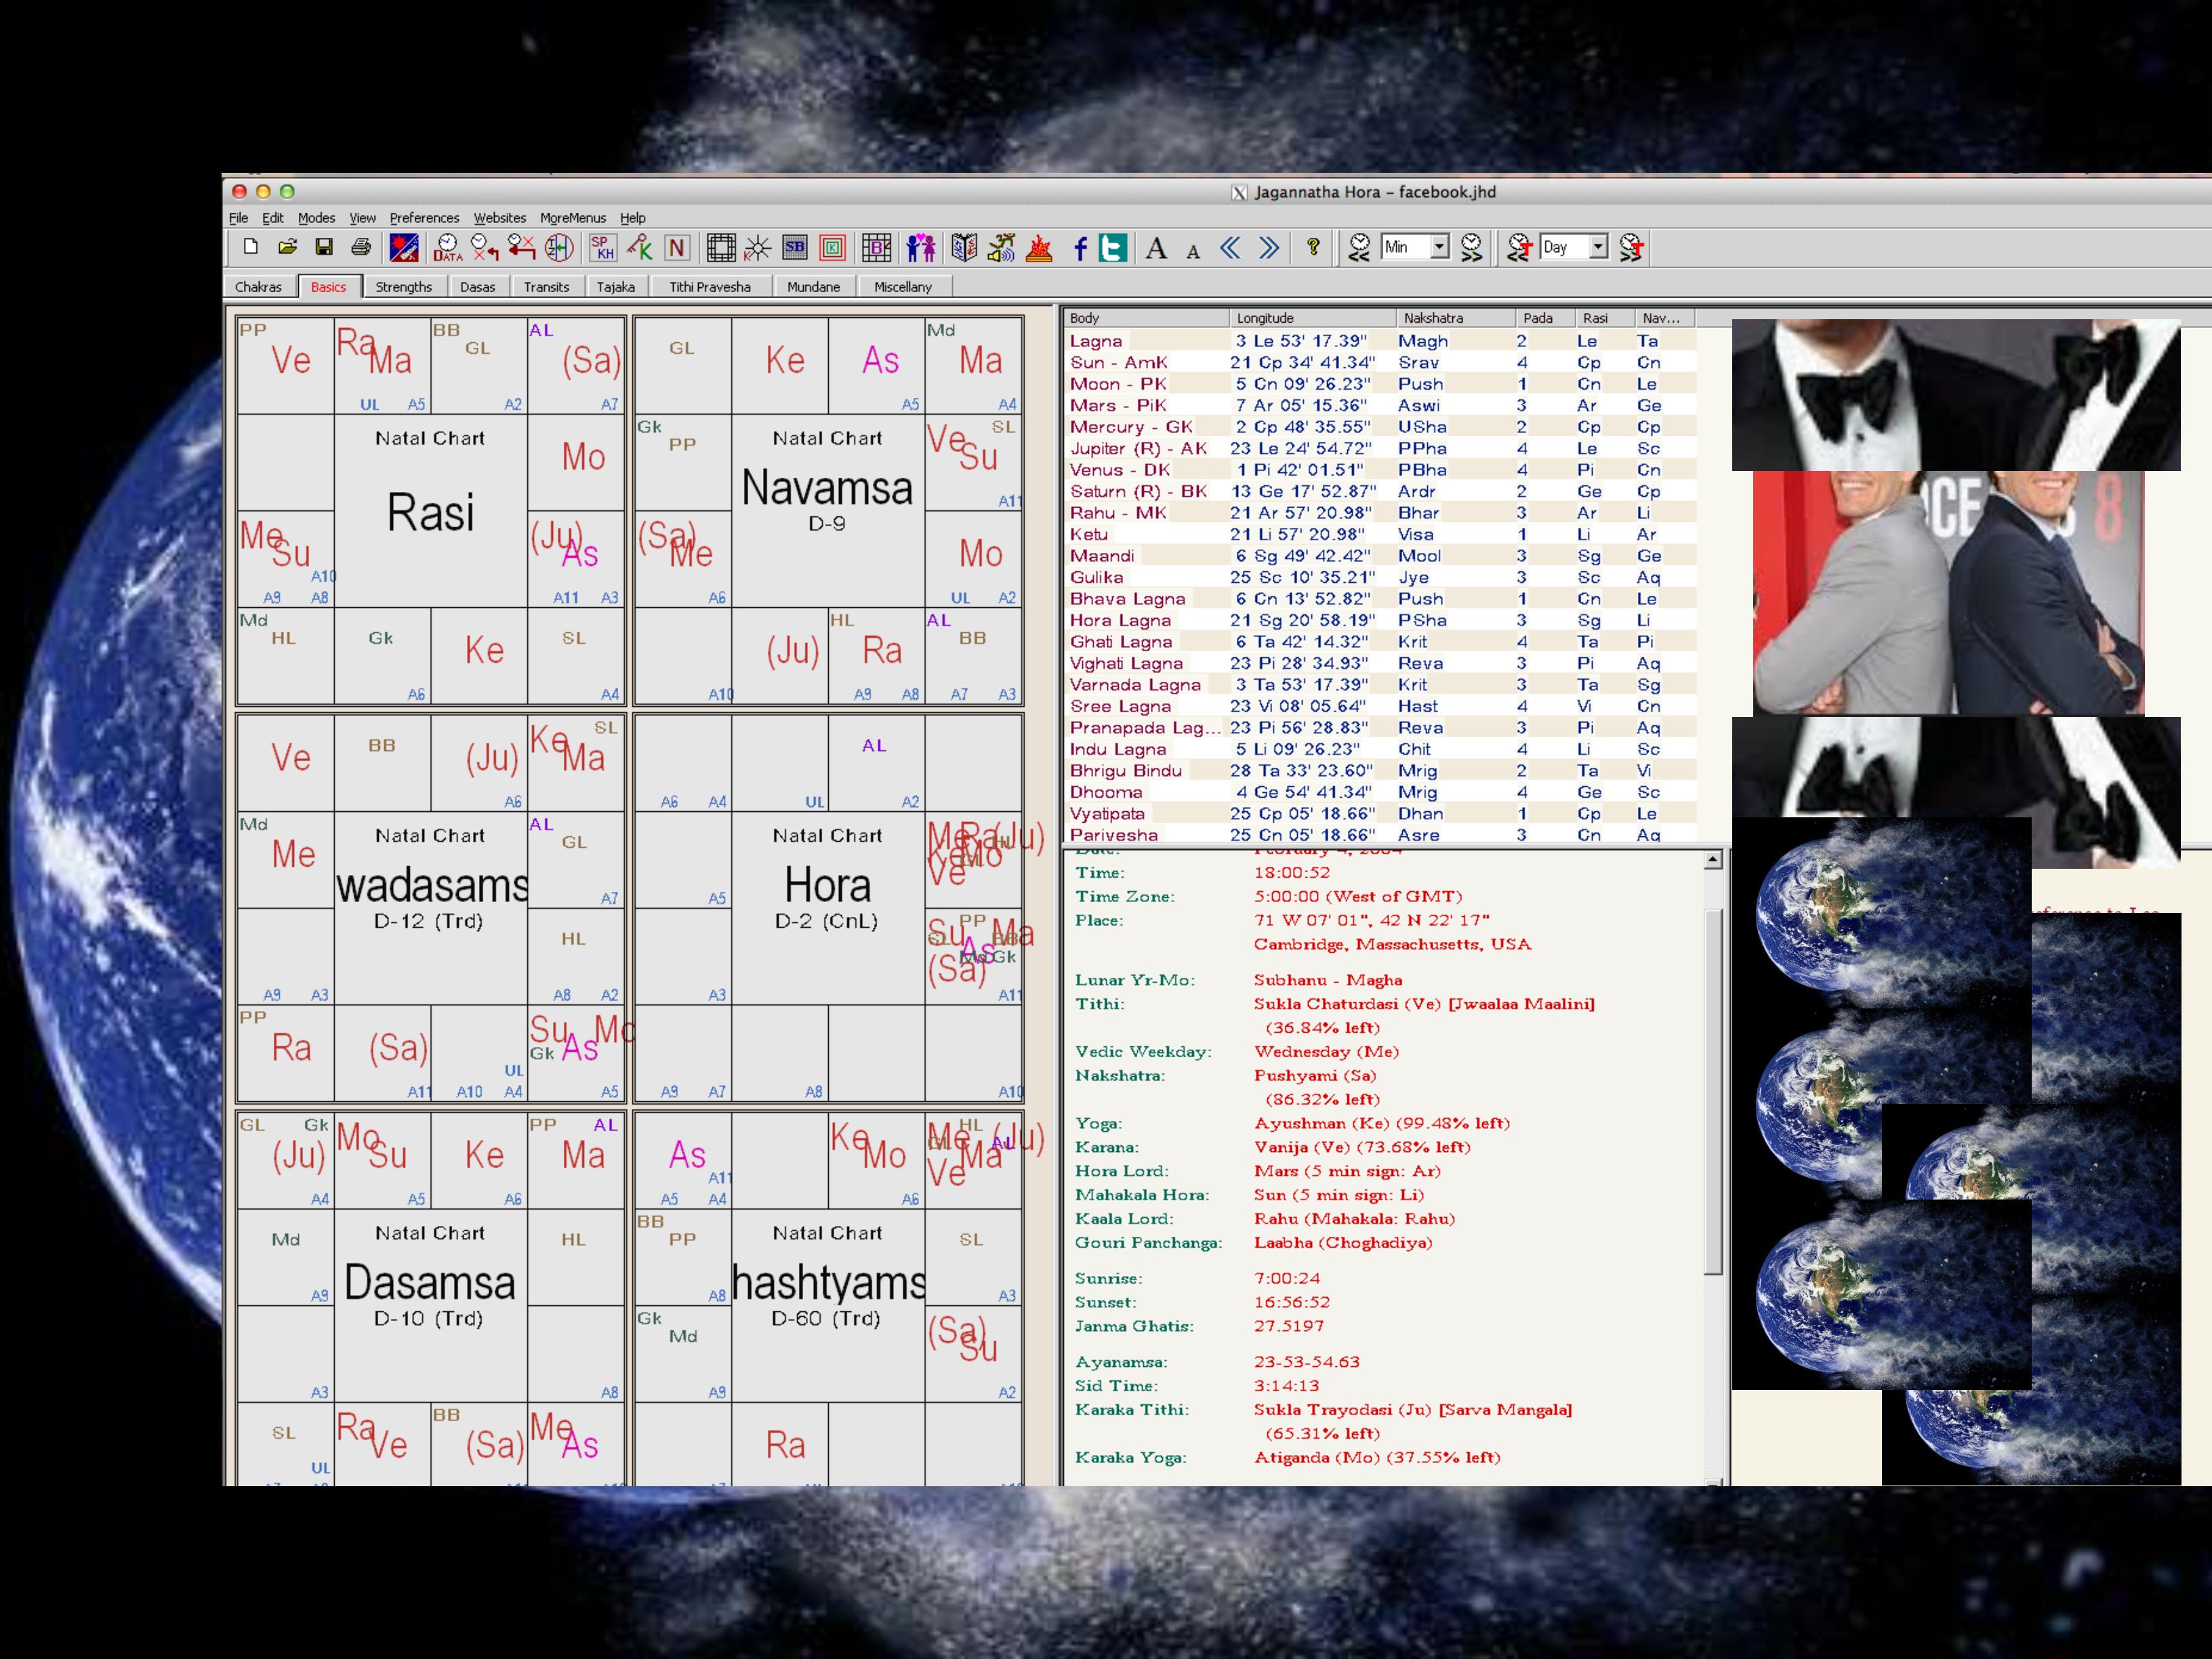Open a chart file via folder icon
This screenshot has width=2212, height=1659.
click(x=288, y=247)
